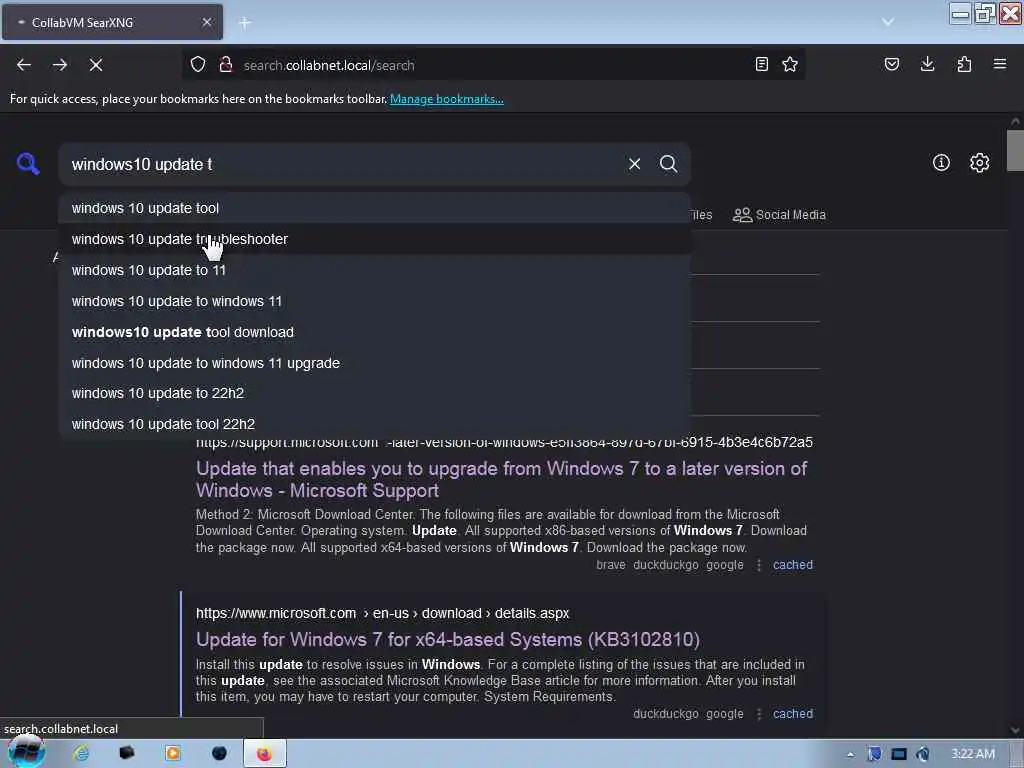
Task: Go back to previous page
Action: point(24,65)
